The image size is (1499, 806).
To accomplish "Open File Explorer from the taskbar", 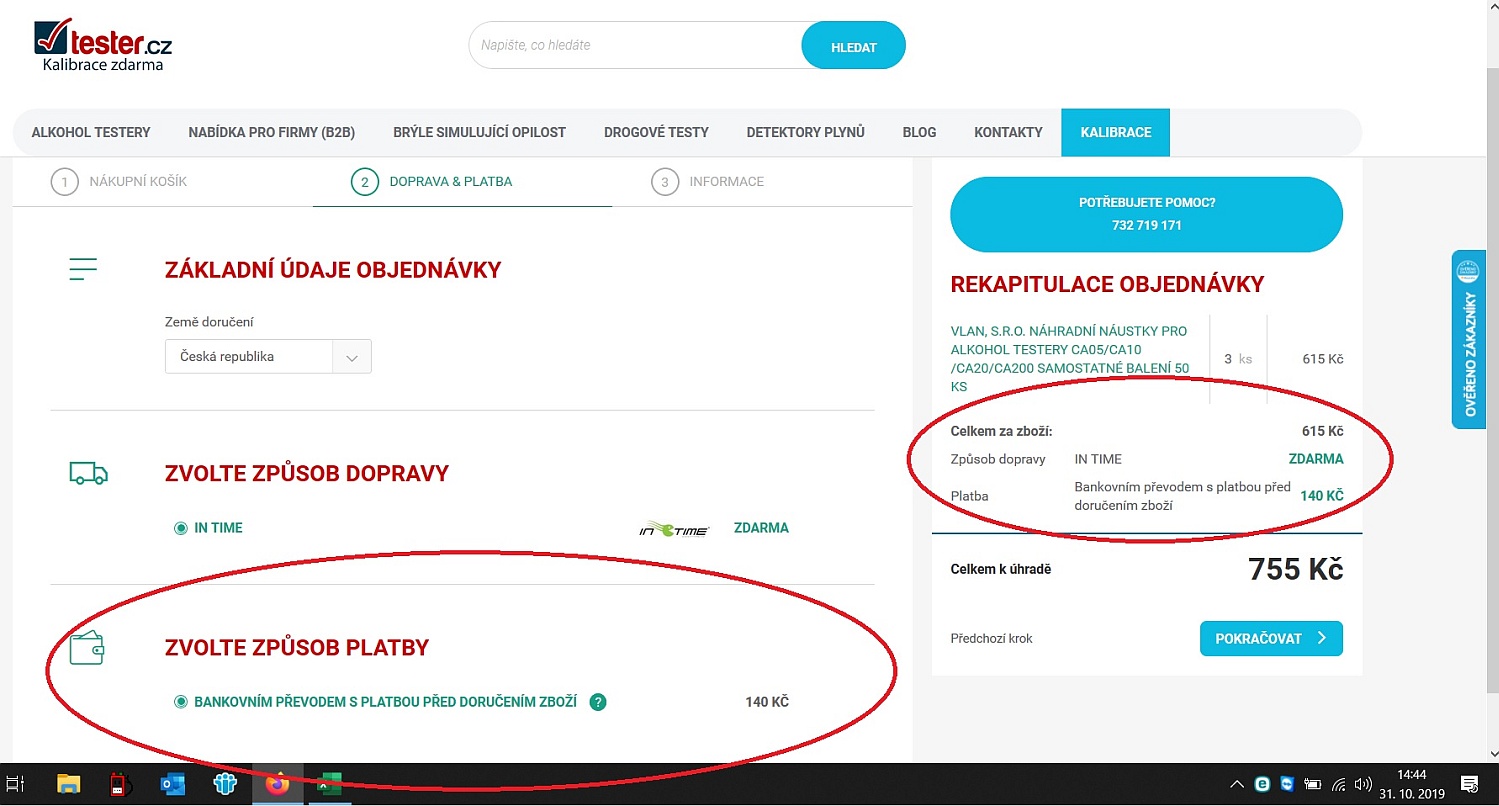I will tap(68, 784).
